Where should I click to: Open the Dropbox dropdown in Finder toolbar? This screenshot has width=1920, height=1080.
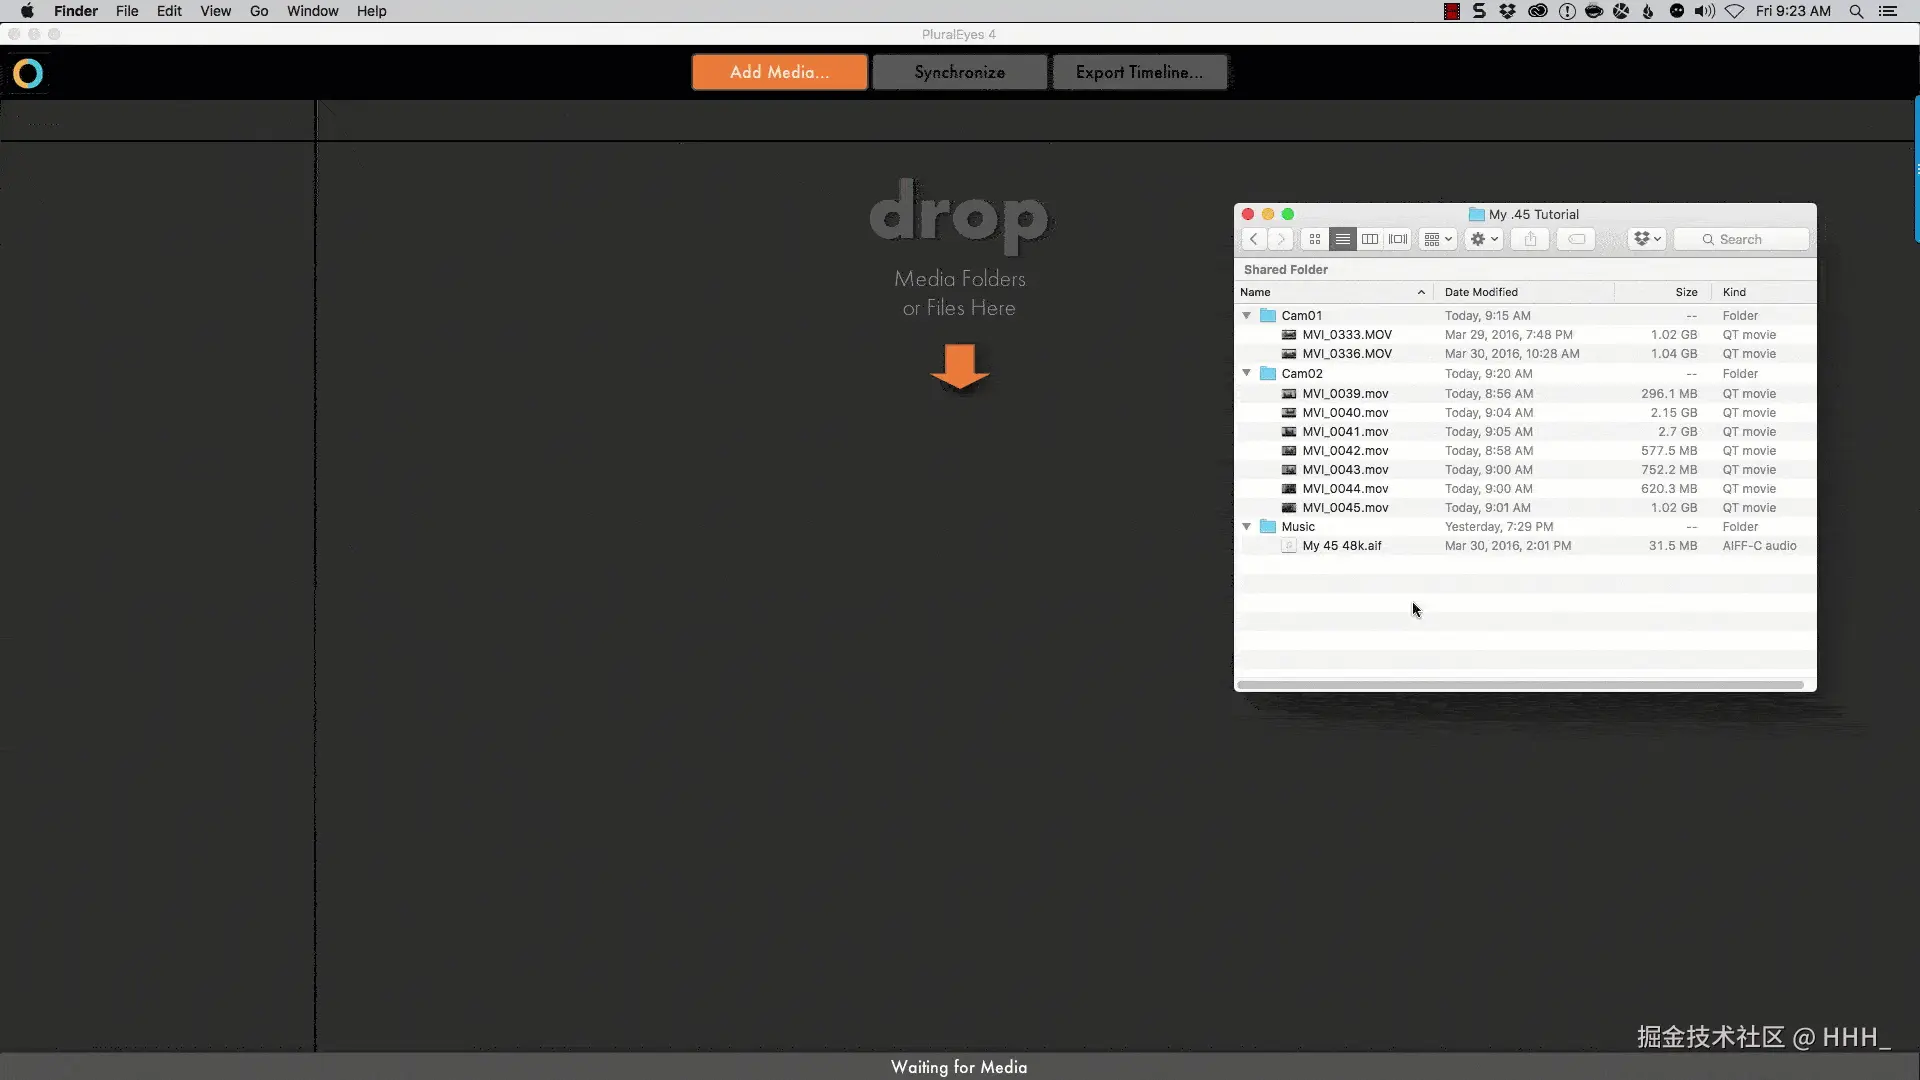click(1647, 239)
